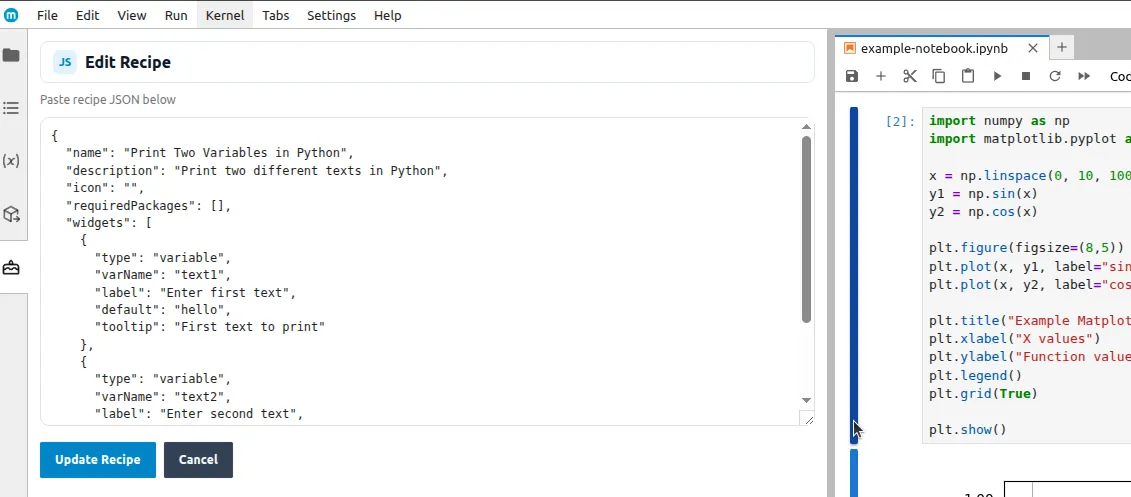Viewport: 1131px width, 497px height.
Task: Click the import numpy as np line
Action: (x=999, y=121)
